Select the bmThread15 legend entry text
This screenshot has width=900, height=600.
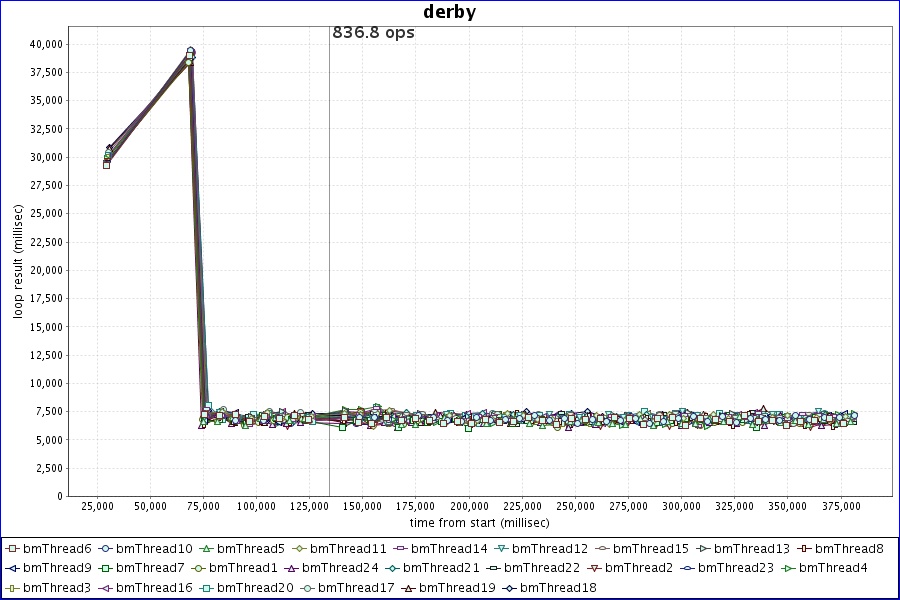tap(650, 549)
